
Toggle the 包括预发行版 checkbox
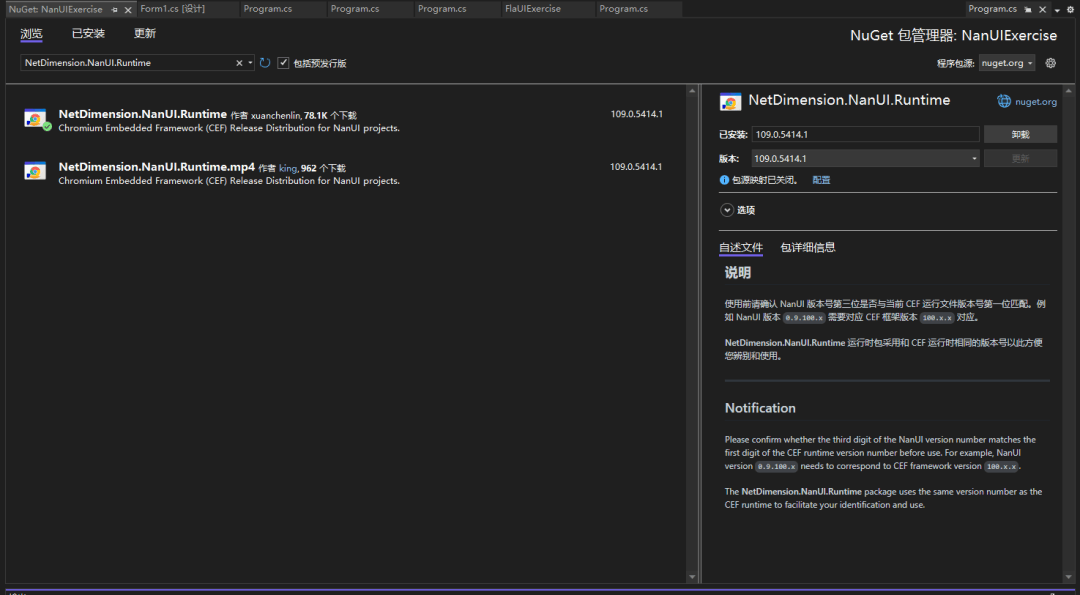pos(283,63)
